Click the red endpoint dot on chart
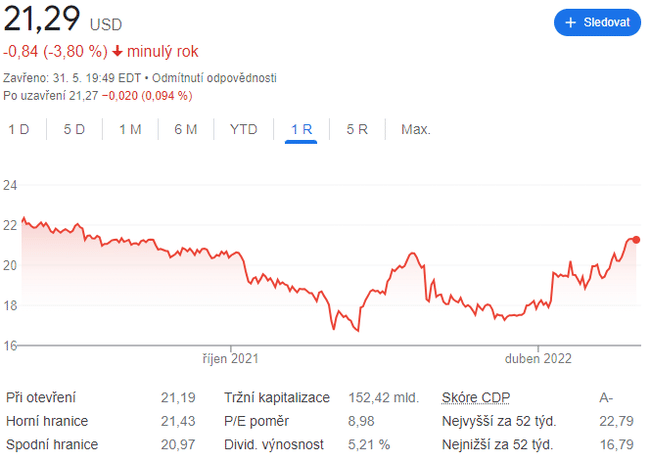Image resolution: width=650 pixels, height=459 pixels. pyautogui.click(x=636, y=239)
